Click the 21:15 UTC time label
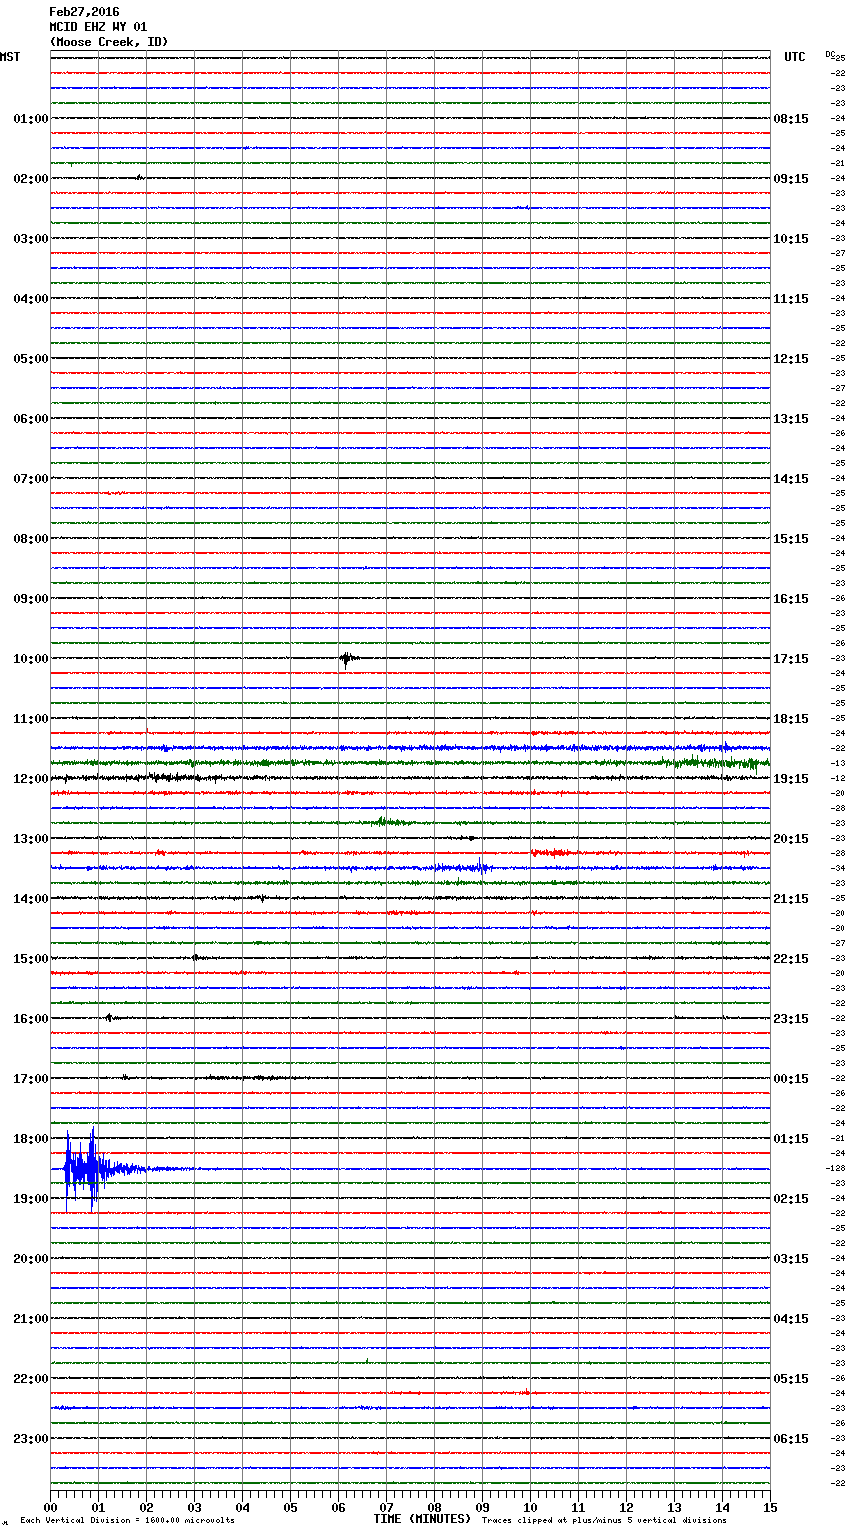The image size is (850, 1534). click(x=791, y=899)
